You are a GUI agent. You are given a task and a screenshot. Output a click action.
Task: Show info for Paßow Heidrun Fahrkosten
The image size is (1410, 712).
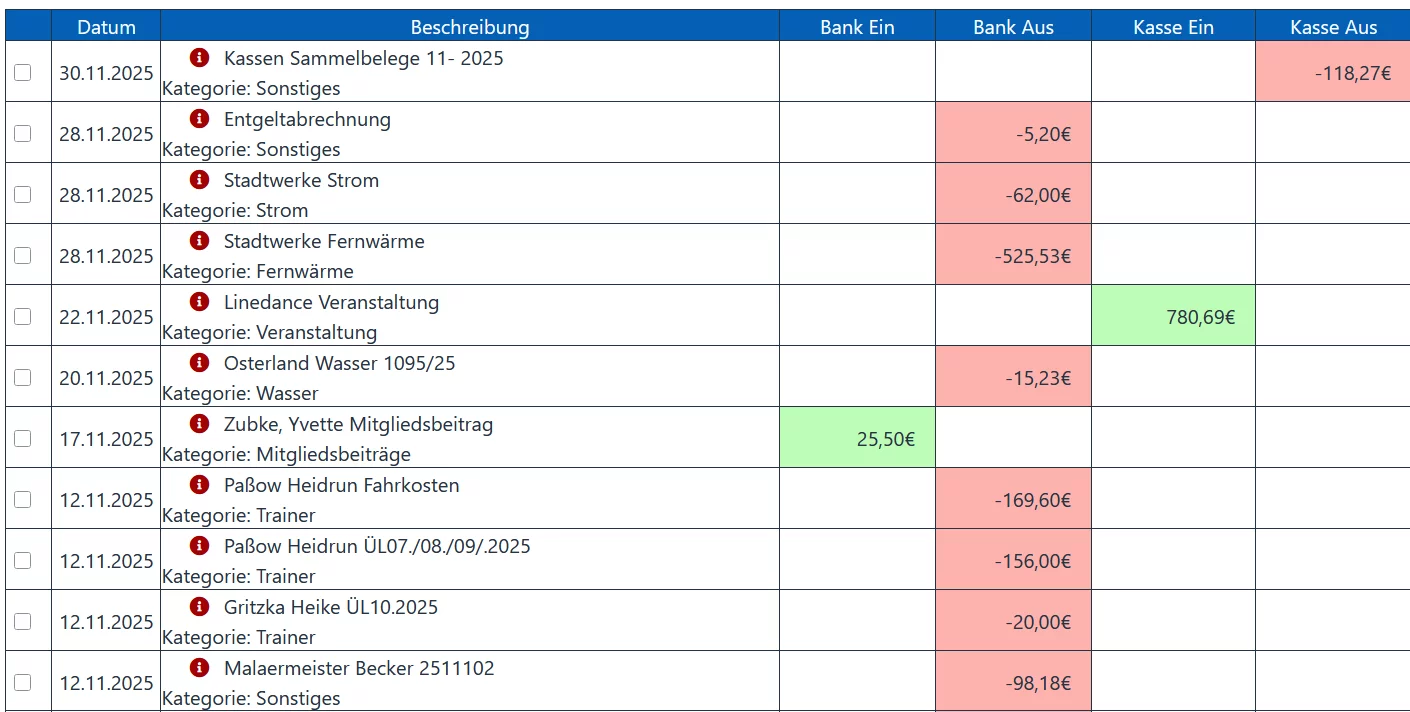[x=200, y=485]
